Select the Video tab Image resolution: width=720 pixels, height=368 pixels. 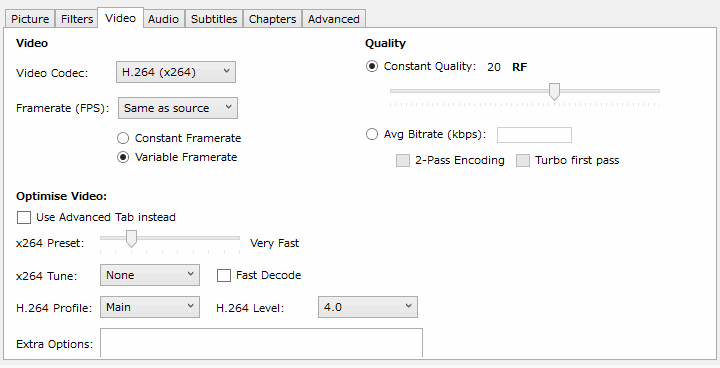120,18
